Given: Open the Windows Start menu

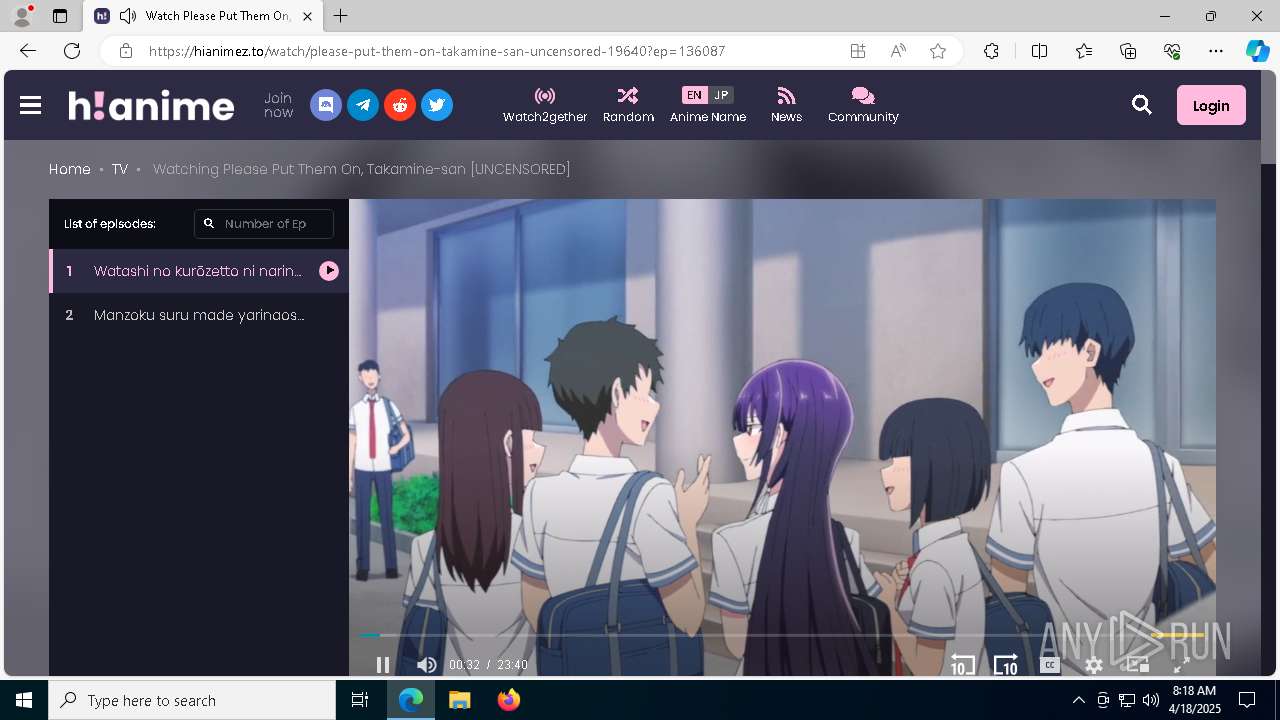Looking at the screenshot, I should 24,700.
